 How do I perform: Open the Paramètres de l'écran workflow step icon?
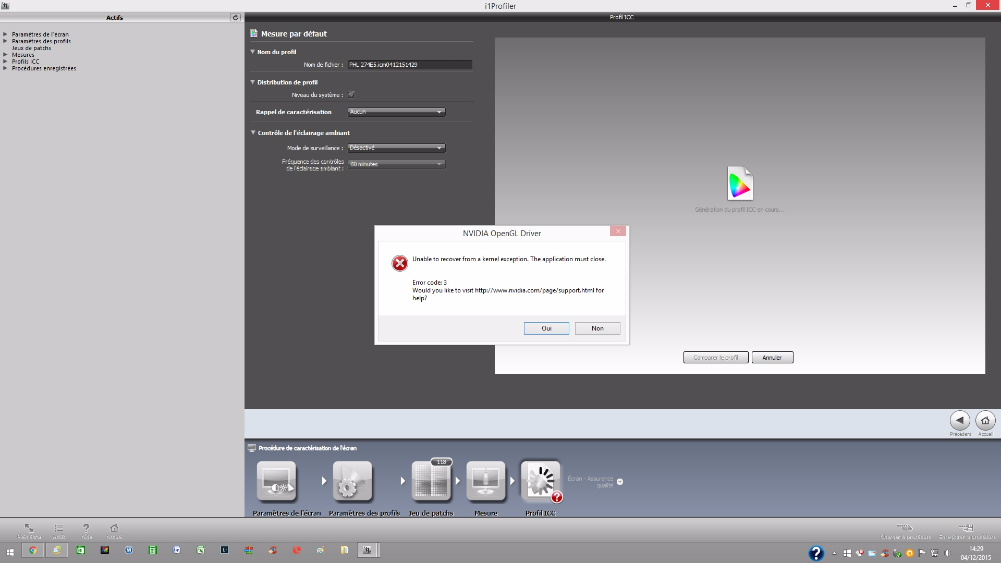pyautogui.click(x=276, y=481)
